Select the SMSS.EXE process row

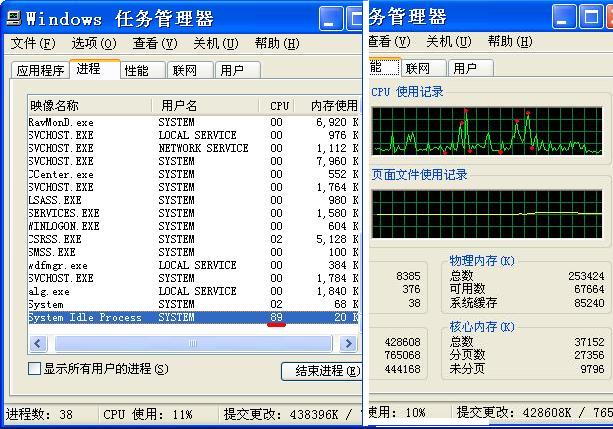(194, 252)
